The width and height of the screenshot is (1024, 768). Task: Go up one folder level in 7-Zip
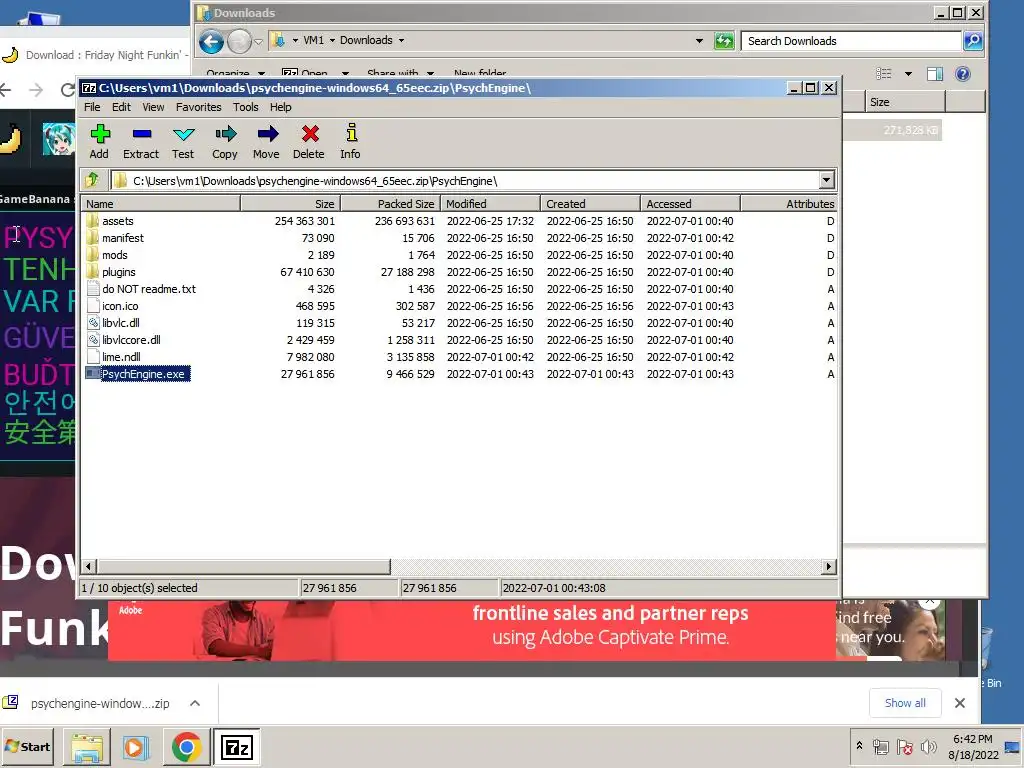tap(92, 180)
